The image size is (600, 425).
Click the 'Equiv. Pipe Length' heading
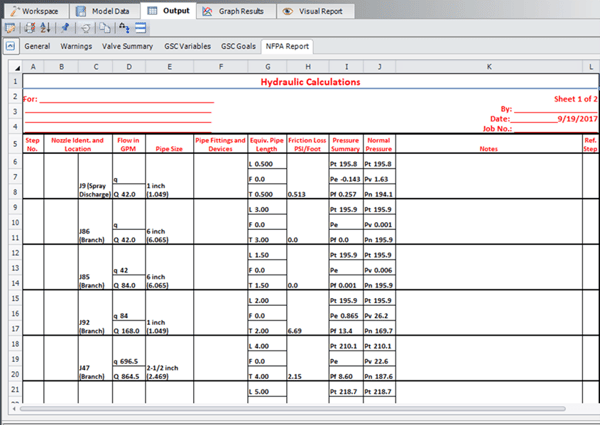point(267,144)
